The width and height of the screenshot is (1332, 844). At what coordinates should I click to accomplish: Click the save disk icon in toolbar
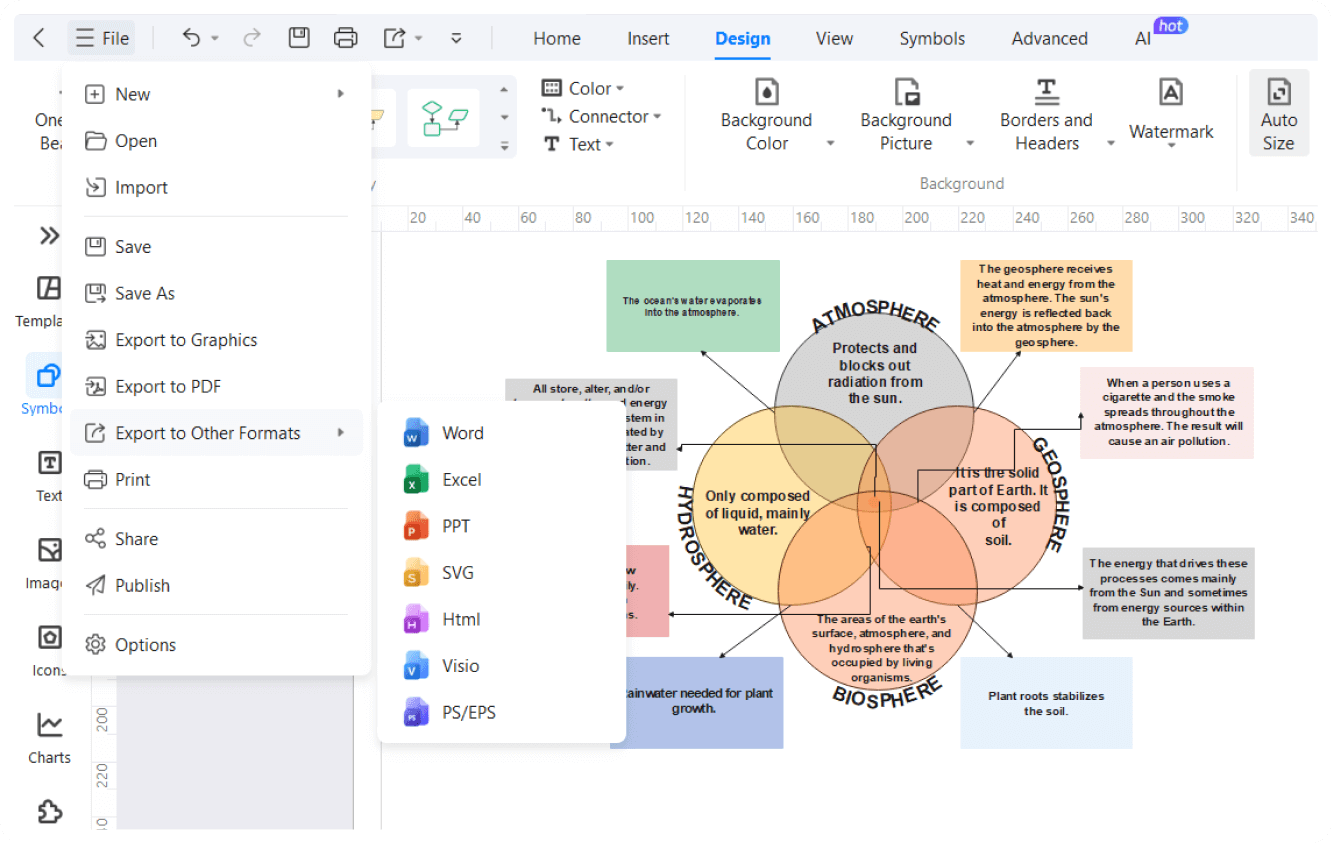[x=298, y=38]
